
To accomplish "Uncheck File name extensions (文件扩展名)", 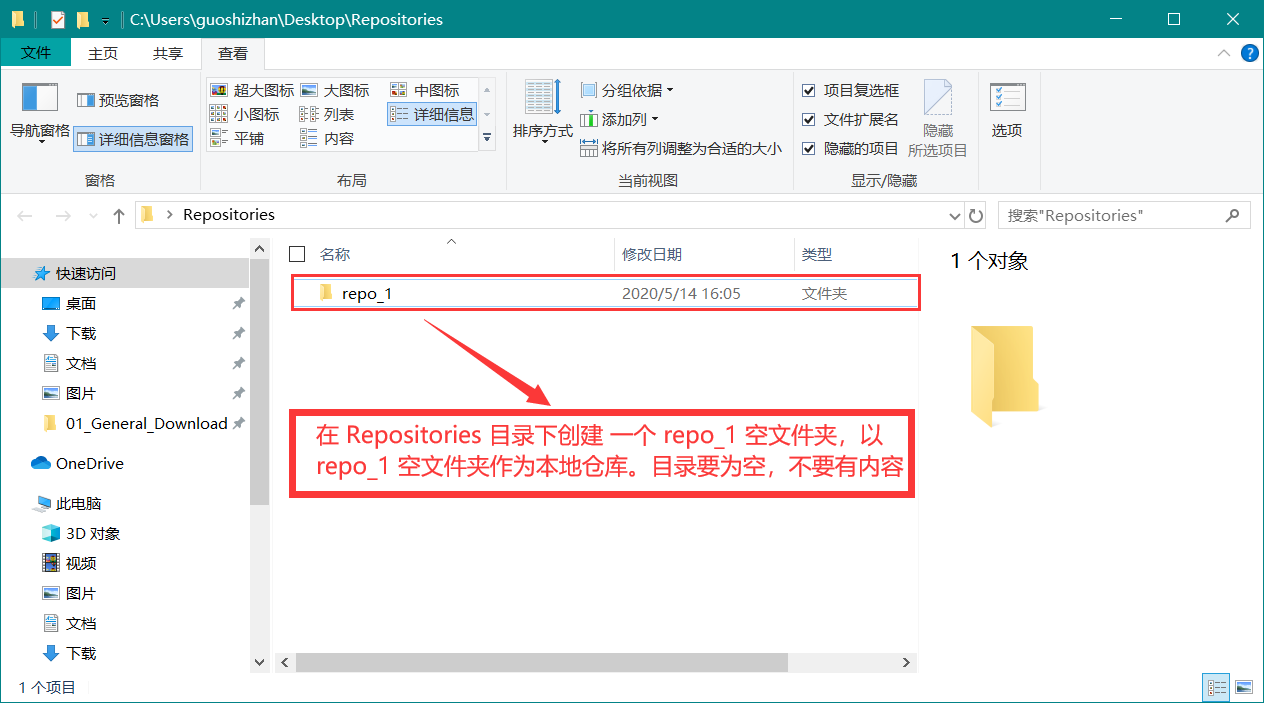I will coord(809,119).
